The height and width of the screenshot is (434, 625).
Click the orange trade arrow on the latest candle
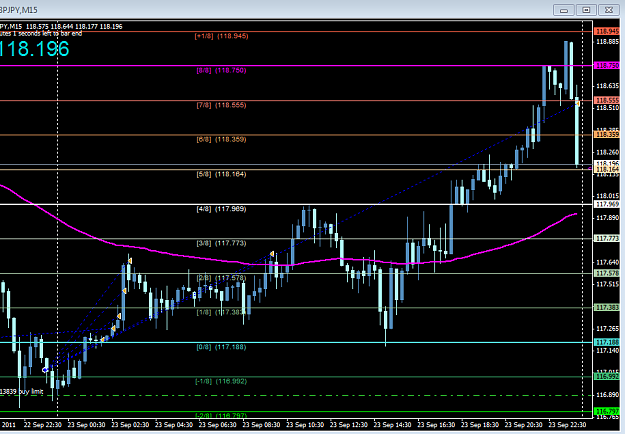tap(578, 104)
